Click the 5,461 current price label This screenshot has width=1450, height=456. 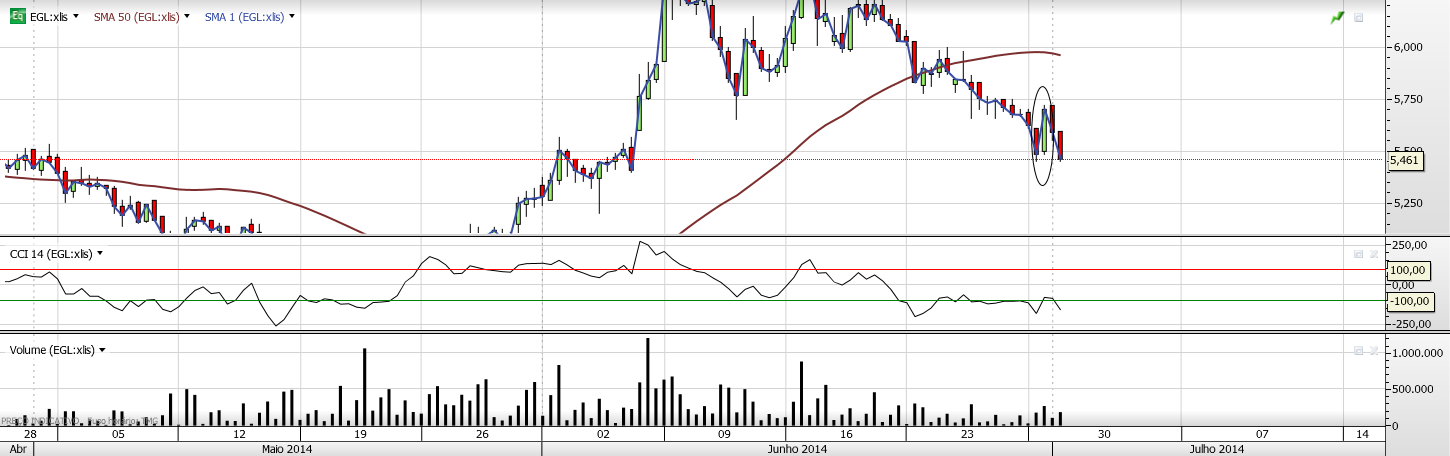tap(1406, 159)
